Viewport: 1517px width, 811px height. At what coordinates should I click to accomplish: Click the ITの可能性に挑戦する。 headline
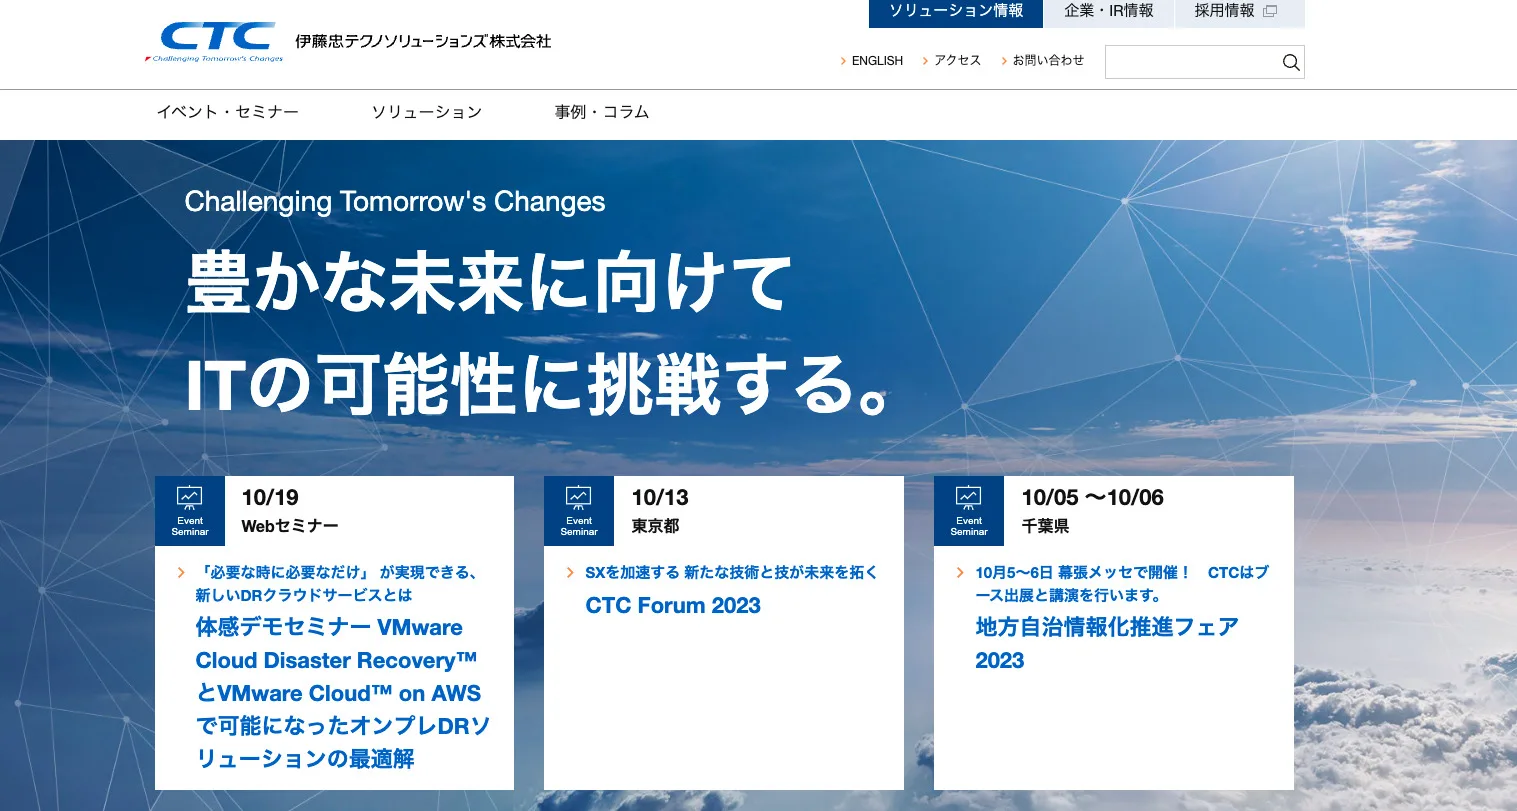tap(537, 385)
